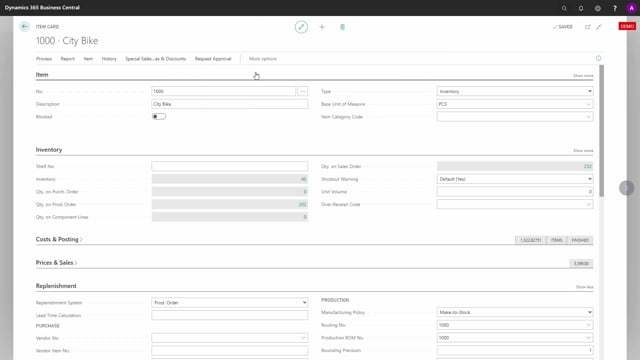Click the DEMO badge
640x360 pixels.
point(627,27)
